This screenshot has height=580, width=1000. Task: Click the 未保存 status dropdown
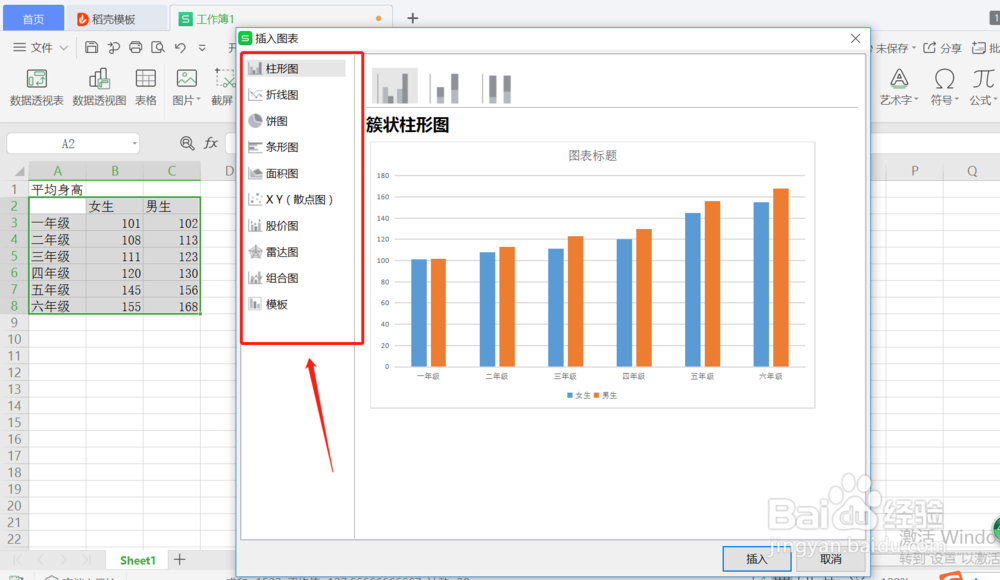894,48
